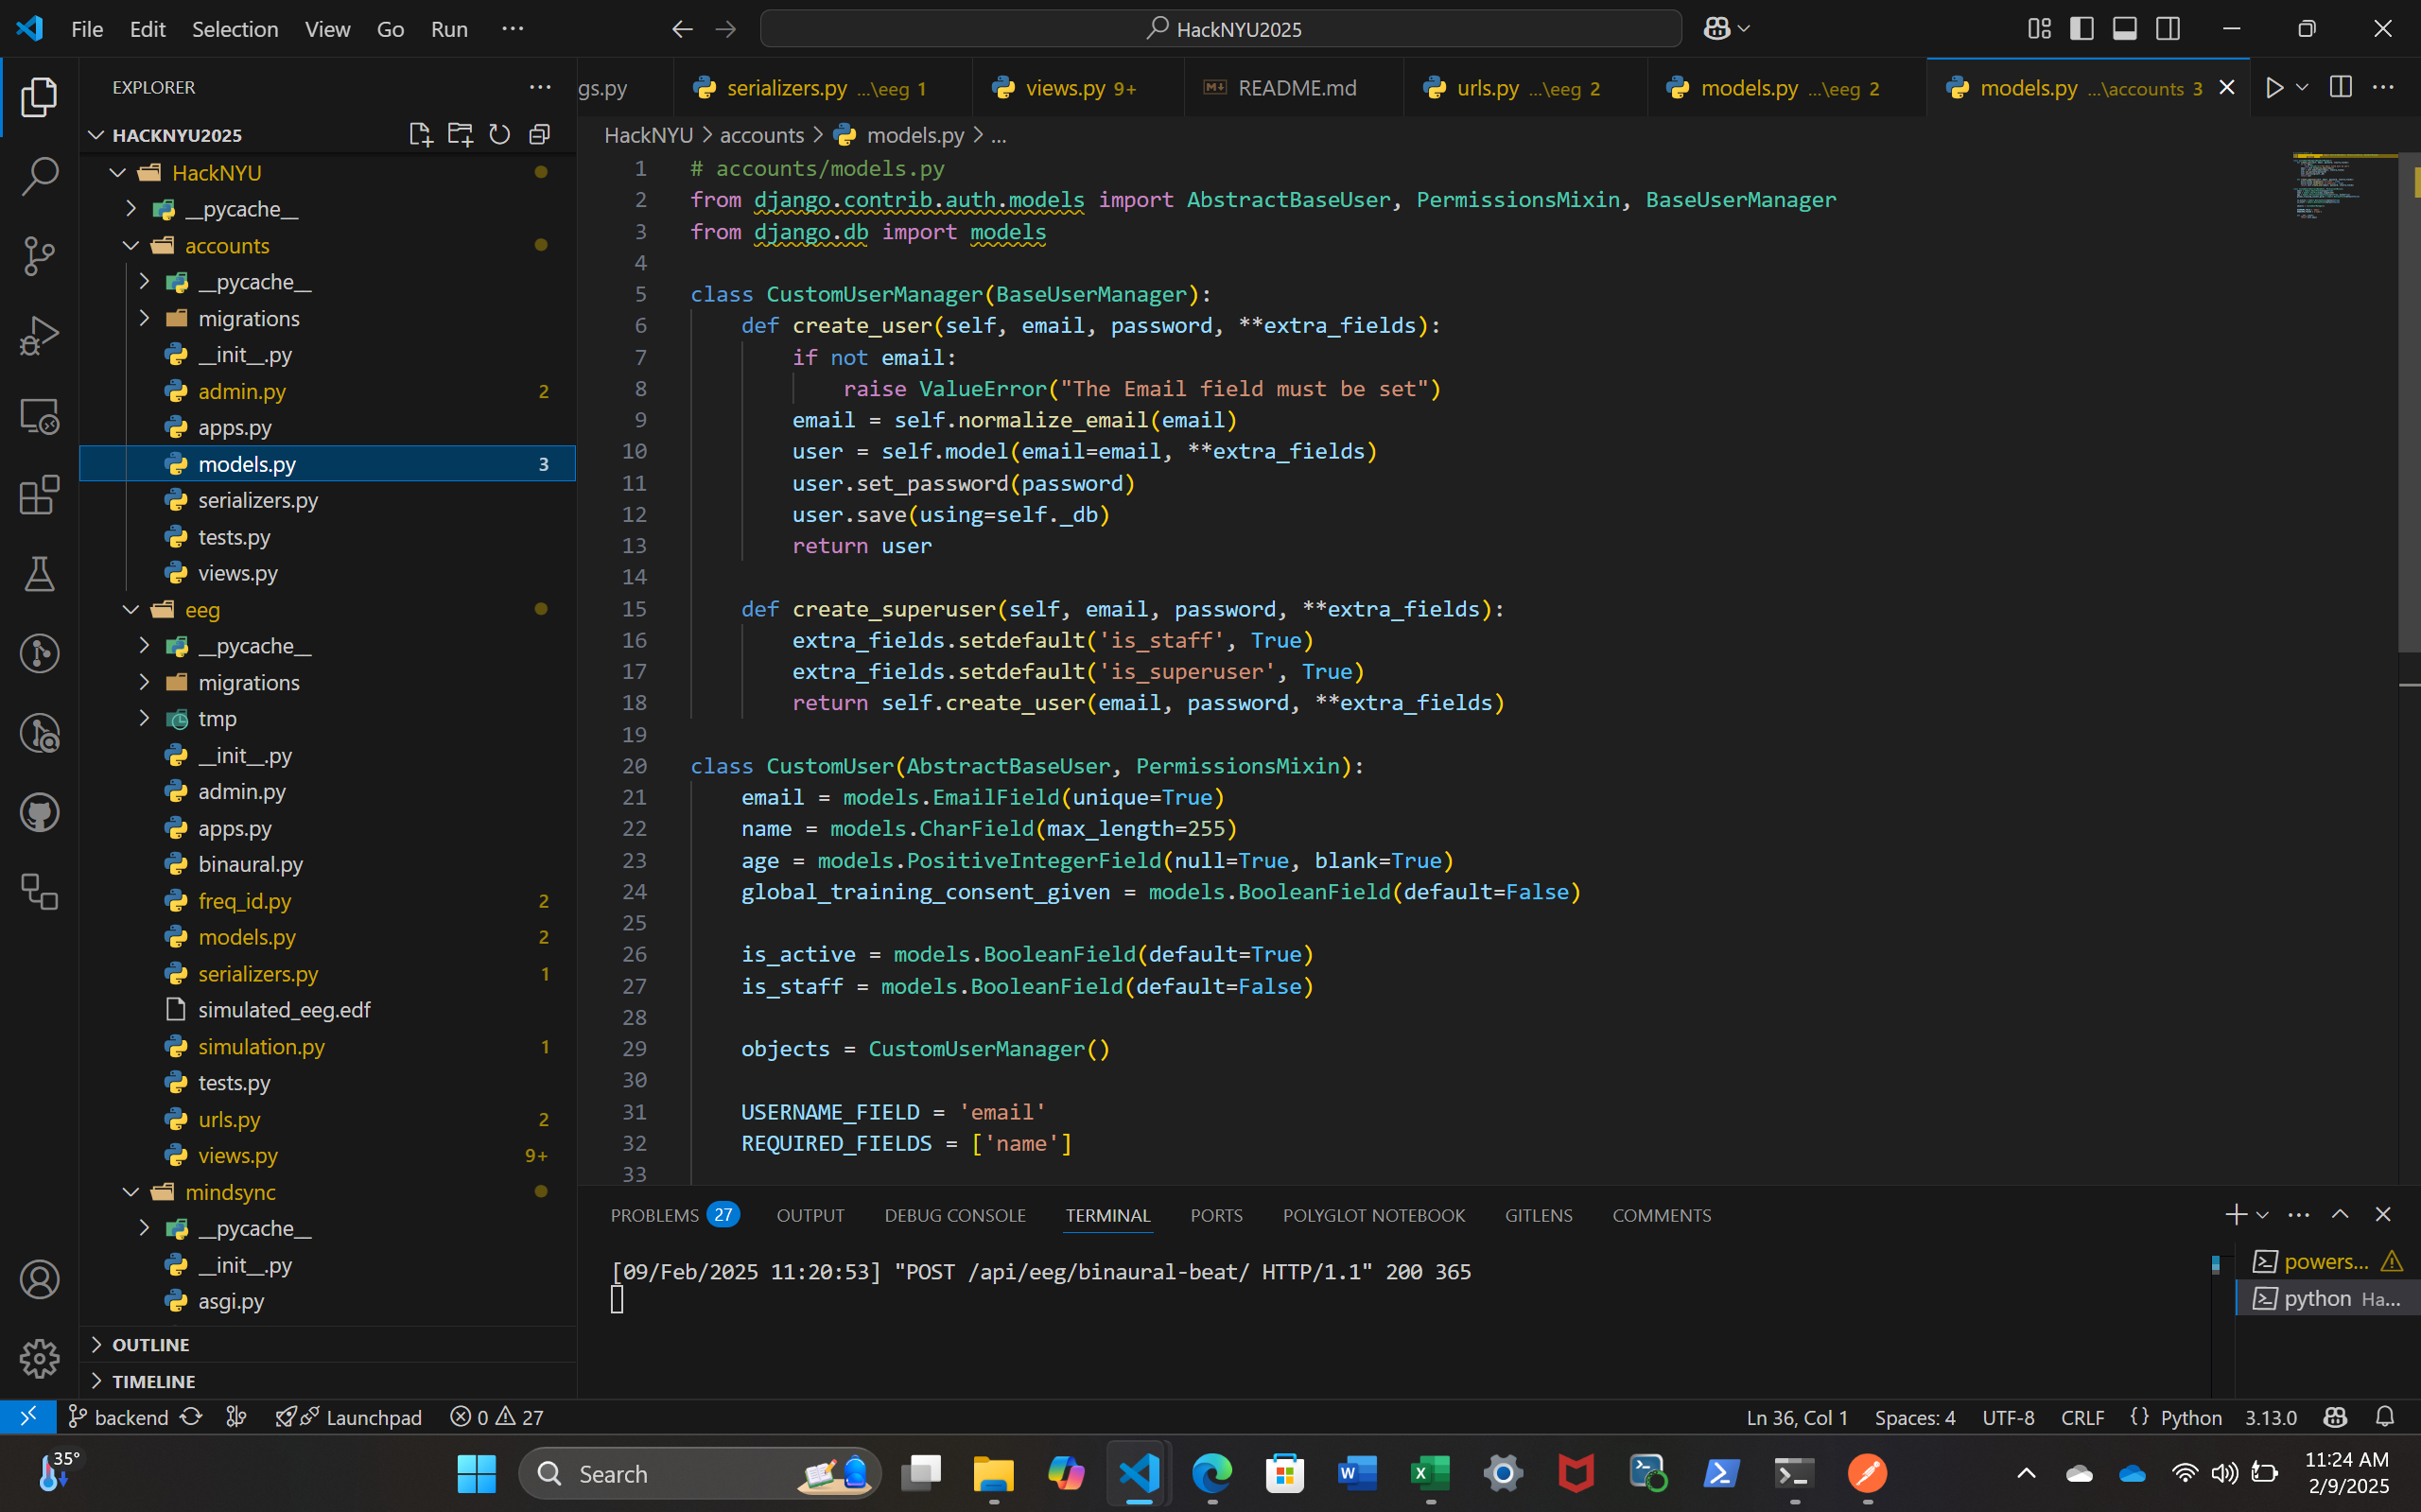Click the New File icon in Explorer
This screenshot has height=1512, width=2421.
pyautogui.click(x=420, y=135)
